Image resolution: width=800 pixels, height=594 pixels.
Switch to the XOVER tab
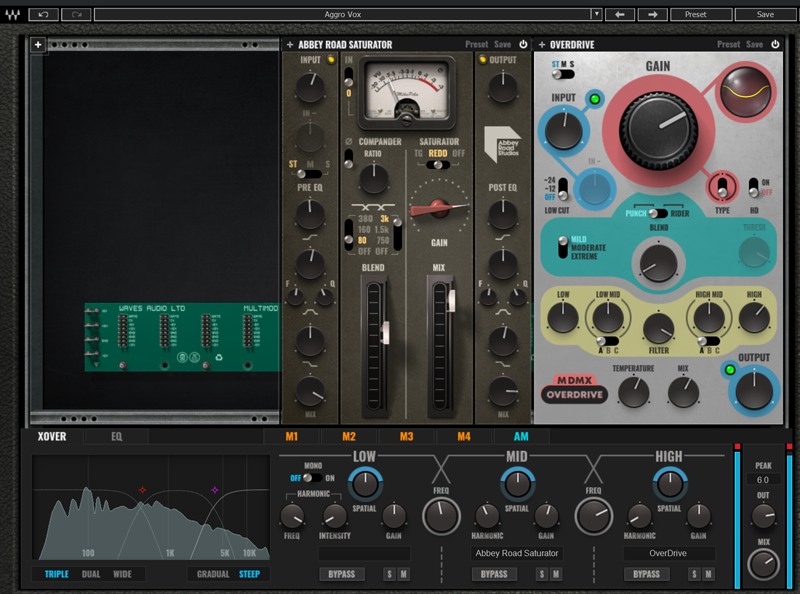tap(52, 436)
